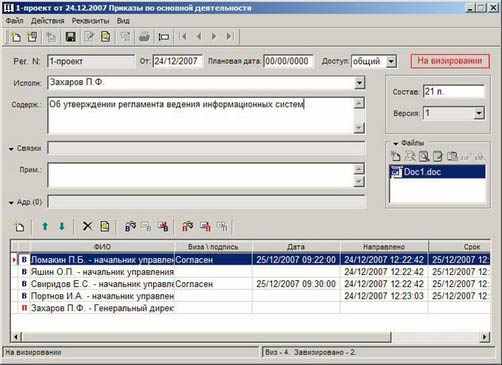Print using the printer icon

coord(144,37)
